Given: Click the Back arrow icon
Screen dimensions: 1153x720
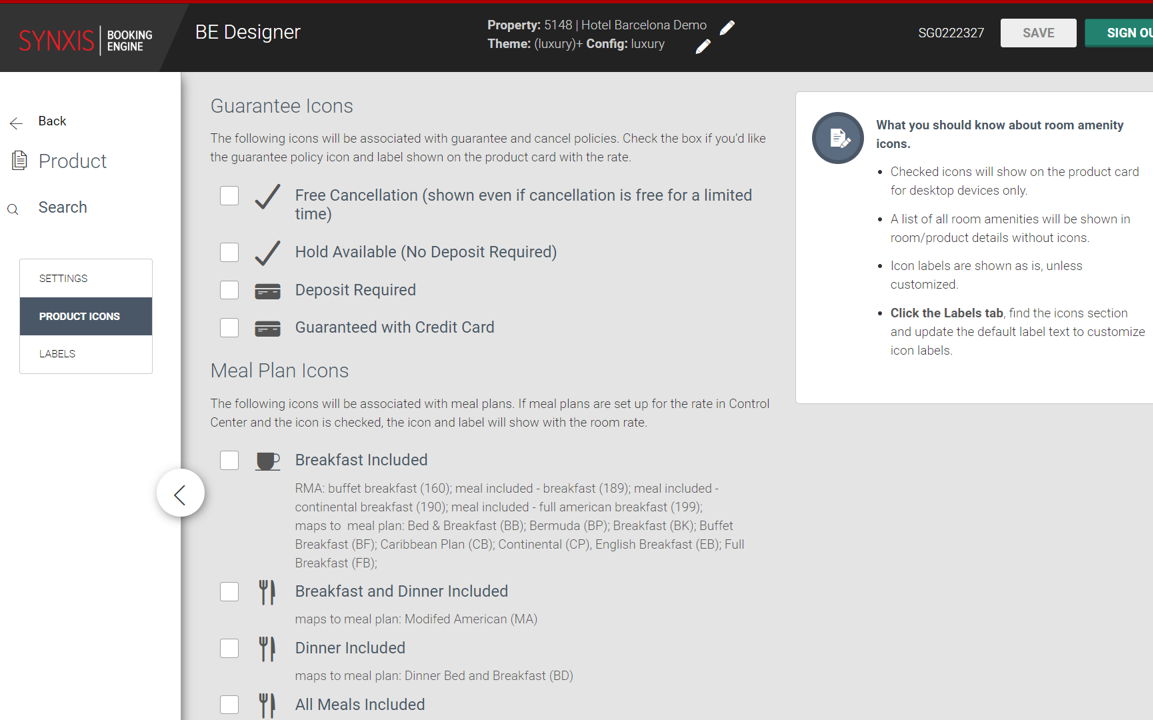Looking at the screenshot, I should point(16,123).
